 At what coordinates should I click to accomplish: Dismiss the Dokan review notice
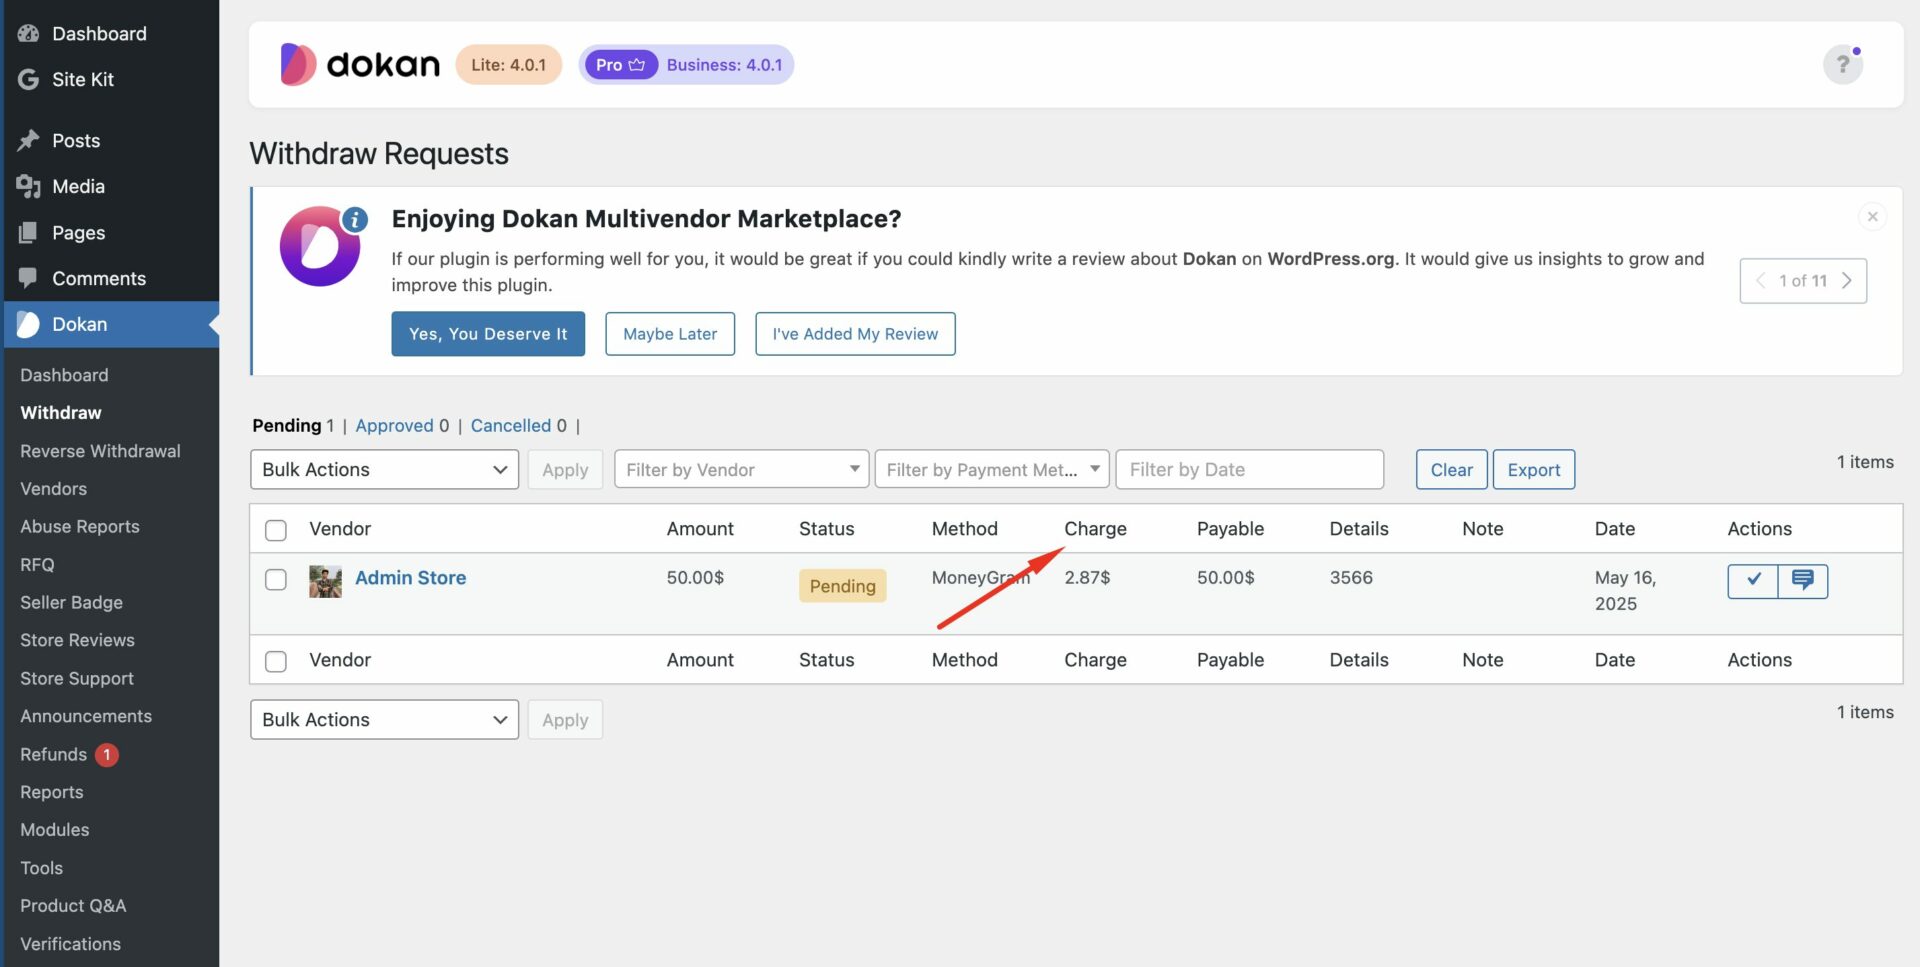pos(1872,216)
